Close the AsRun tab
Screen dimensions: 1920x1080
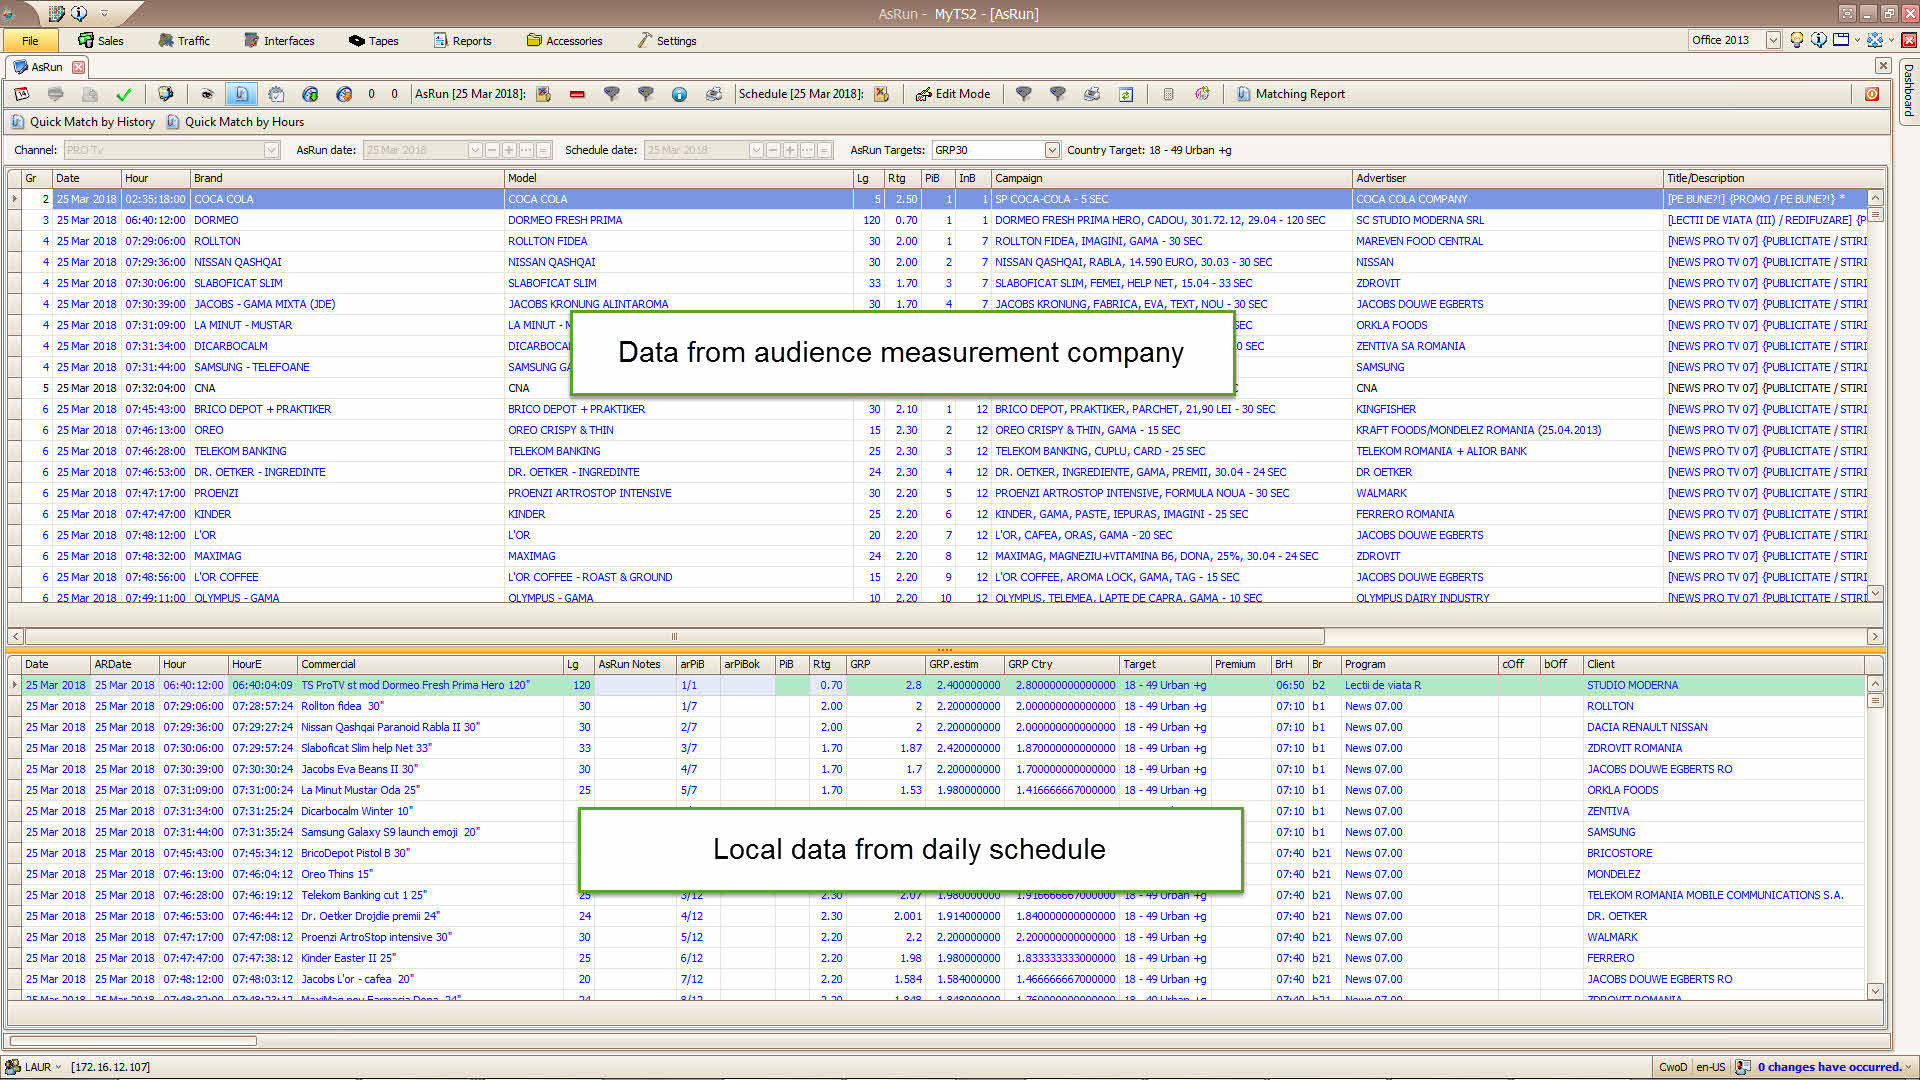coord(78,67)
